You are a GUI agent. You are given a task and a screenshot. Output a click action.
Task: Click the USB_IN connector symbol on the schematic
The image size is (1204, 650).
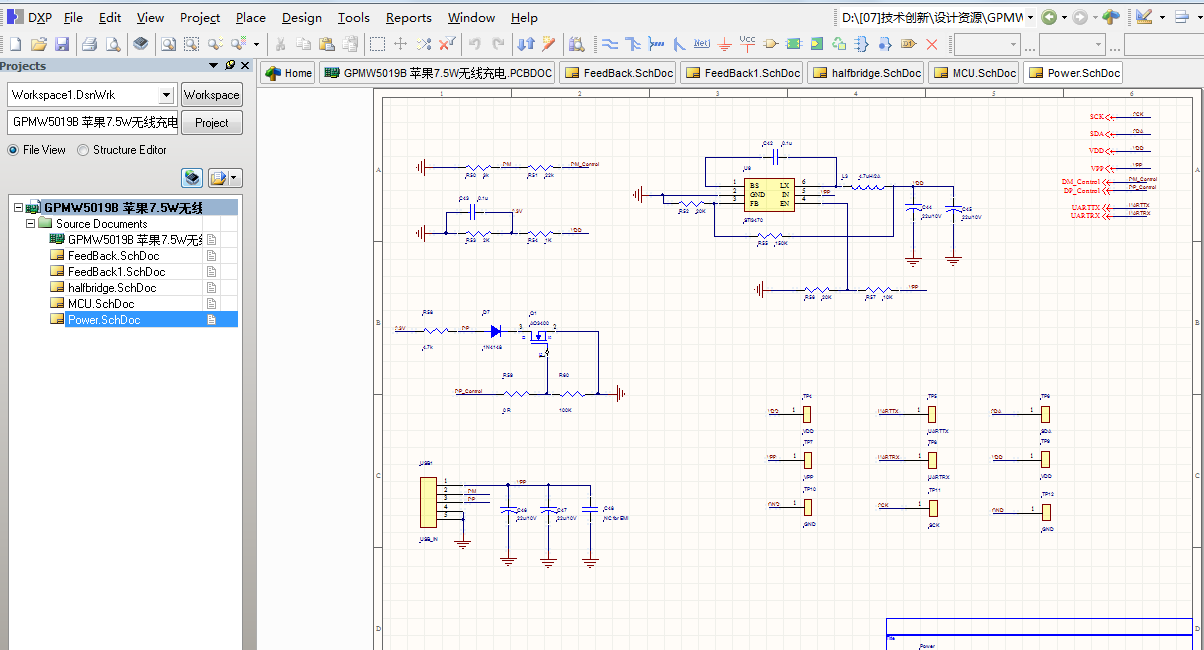tap(428, 503)
